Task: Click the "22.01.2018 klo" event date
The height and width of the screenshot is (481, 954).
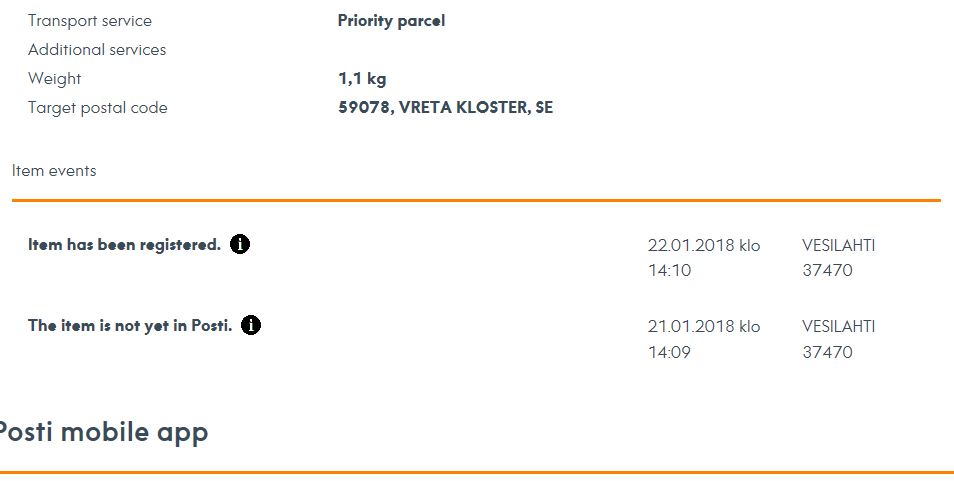Action: [x=704, y=245]
